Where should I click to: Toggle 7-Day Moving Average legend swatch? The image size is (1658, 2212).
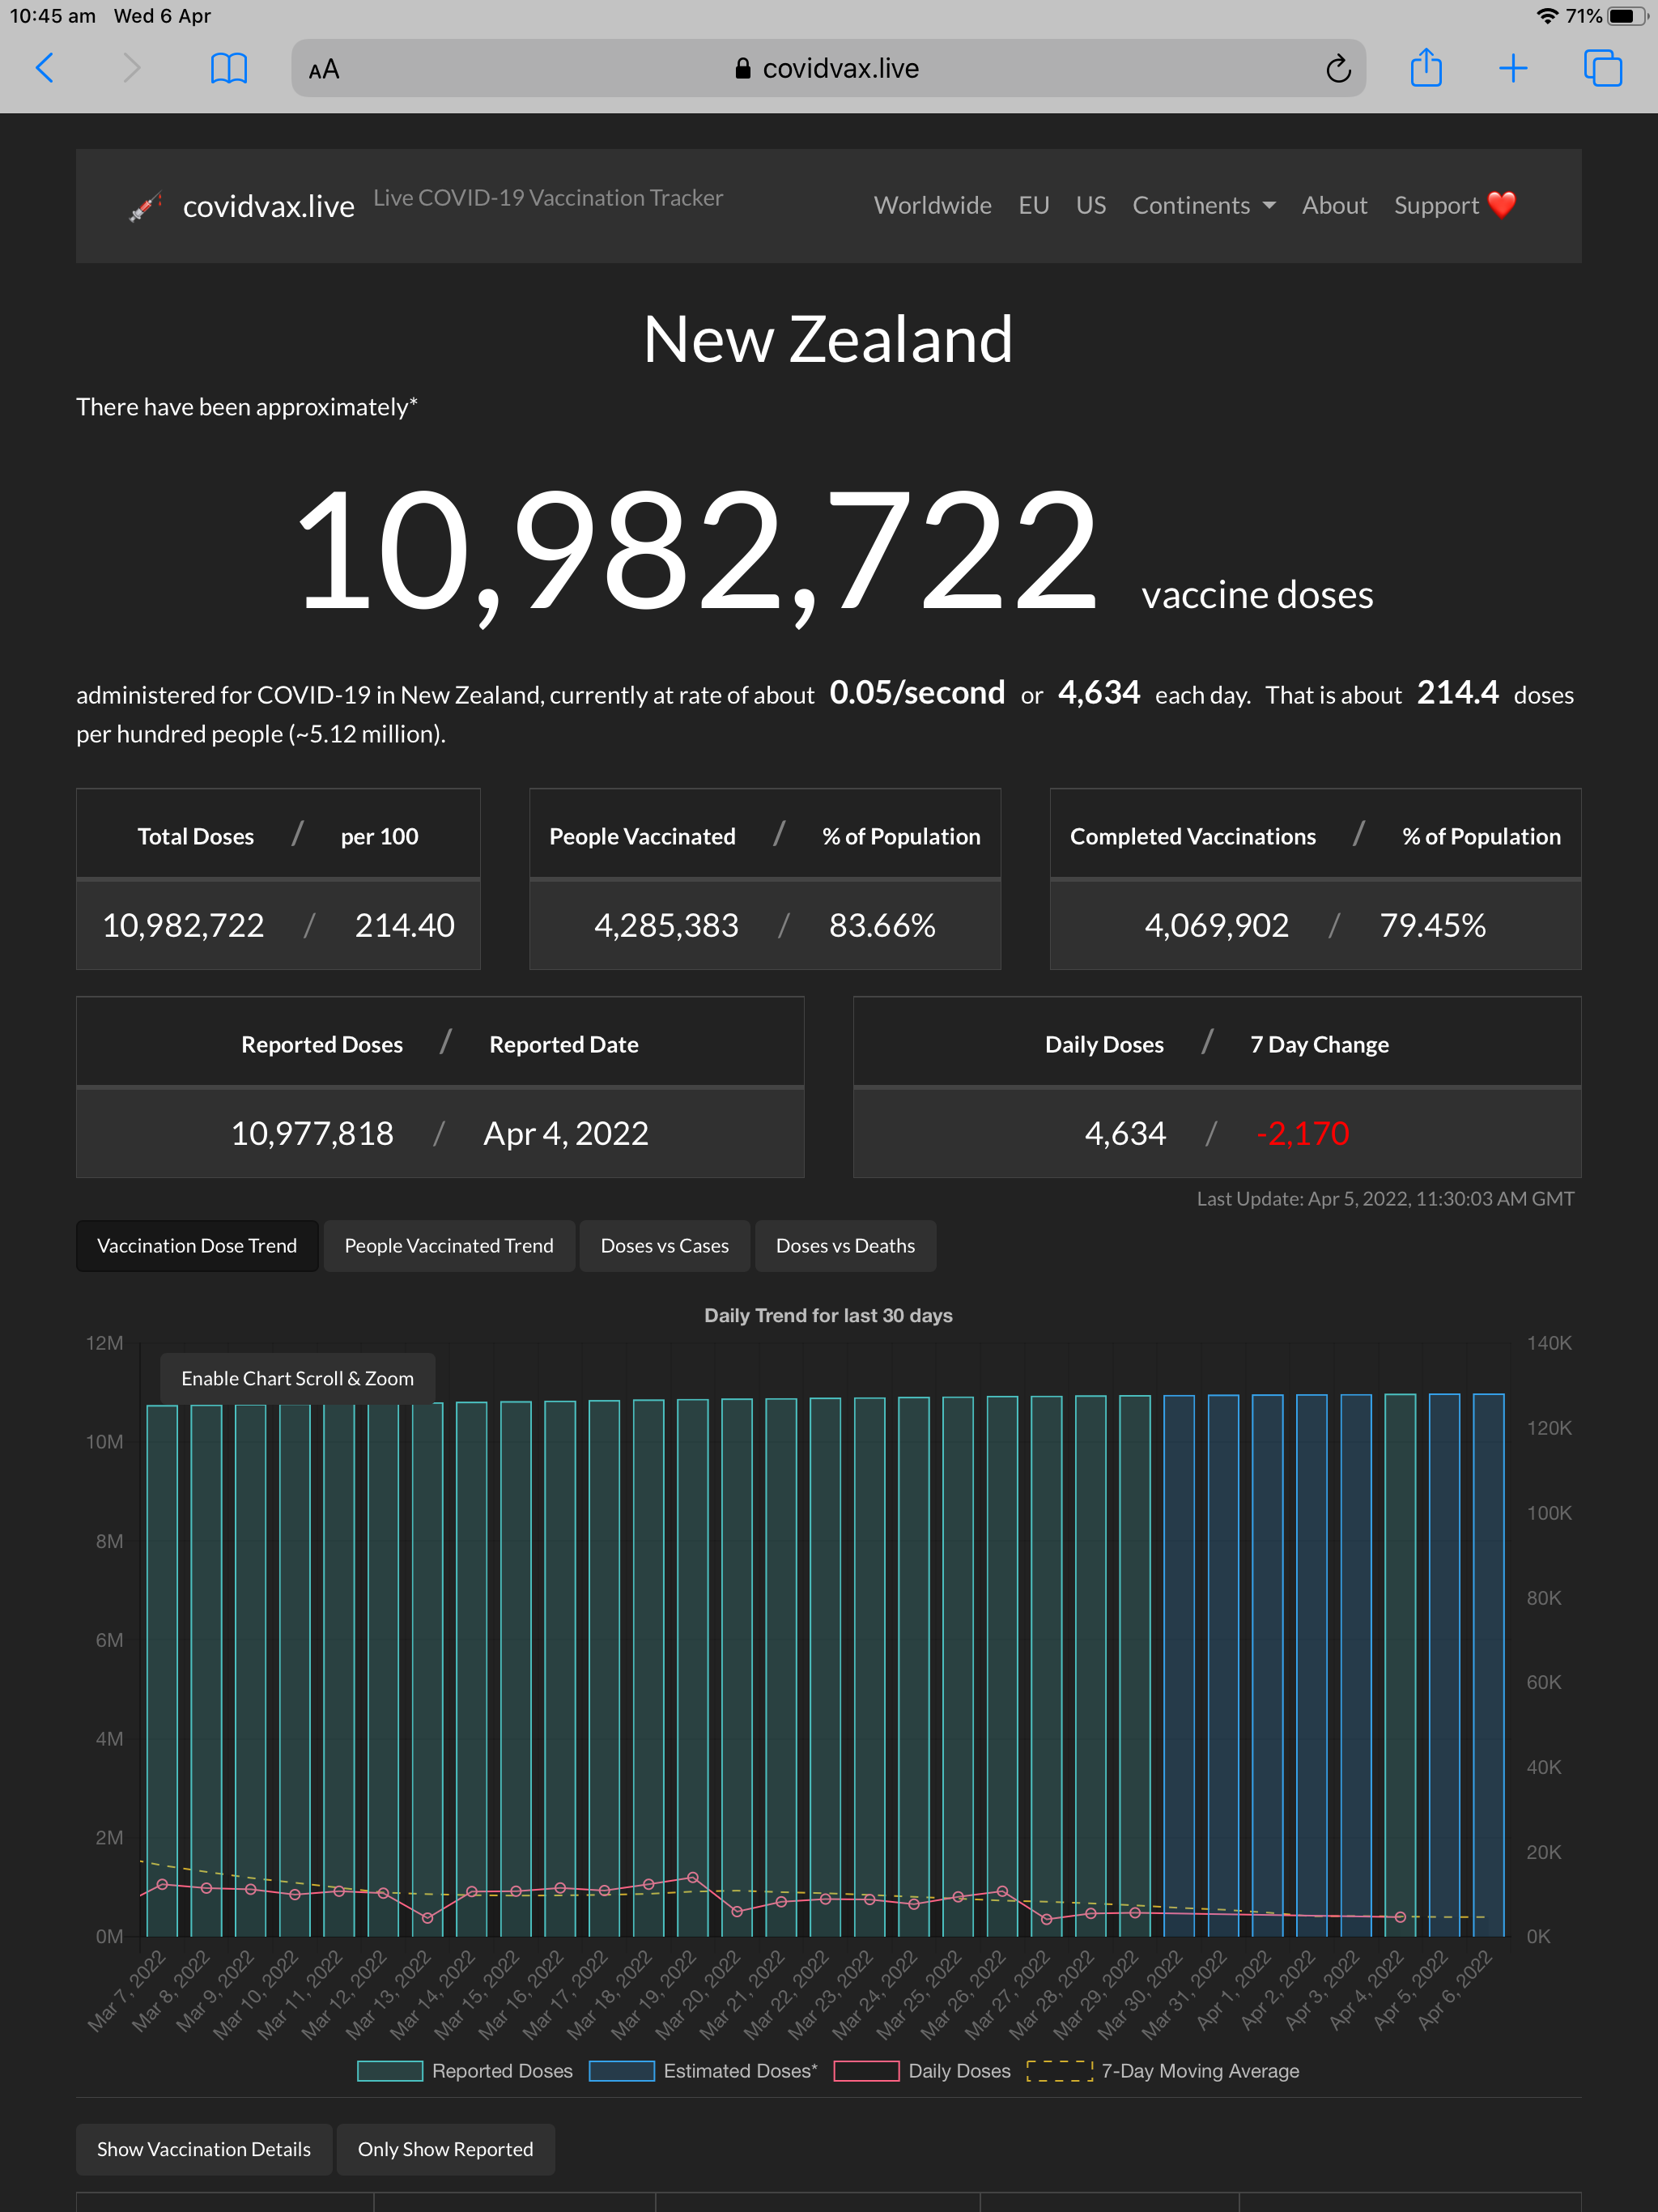click(1059, 2070)
